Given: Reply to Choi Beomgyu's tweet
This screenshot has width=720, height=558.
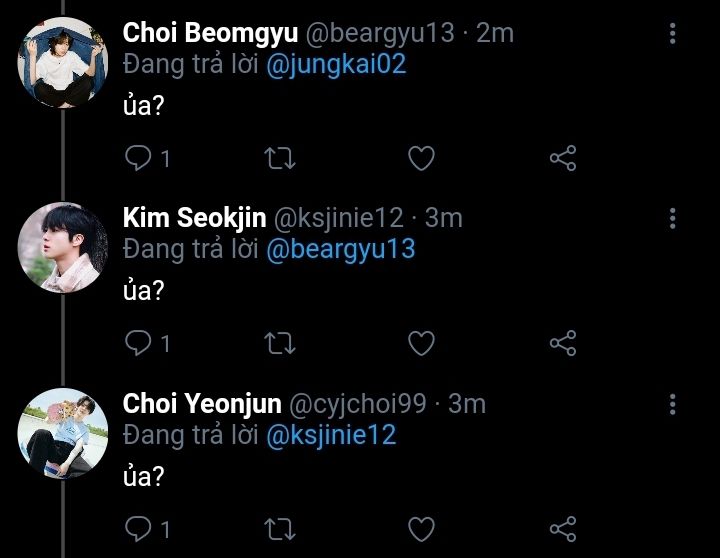Looking at the screenshot, I should click(138, 158).
